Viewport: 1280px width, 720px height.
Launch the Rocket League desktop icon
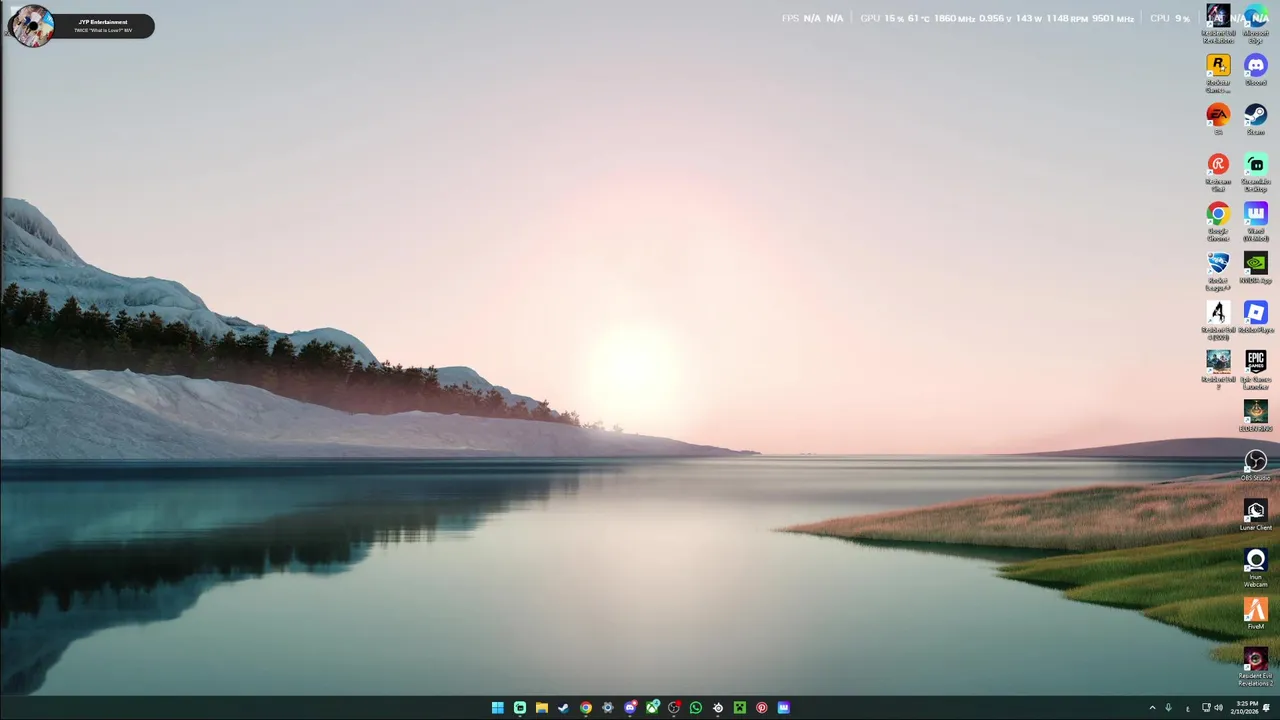pos(1218,271)
